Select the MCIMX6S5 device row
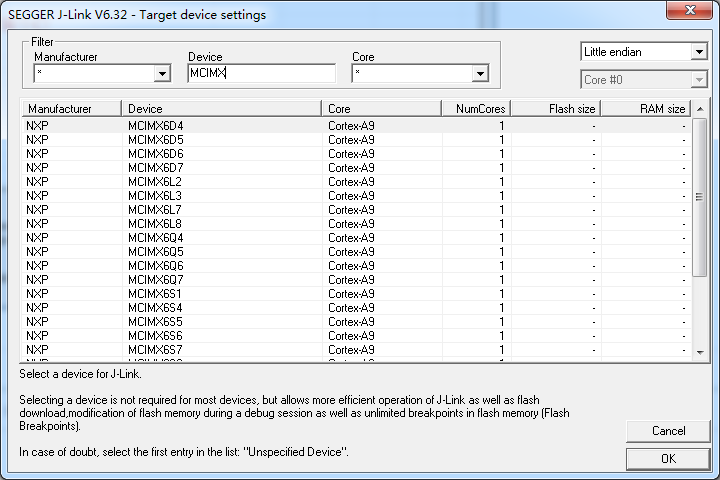This screenshot has height=480, width=720. (x=356, y=322)
